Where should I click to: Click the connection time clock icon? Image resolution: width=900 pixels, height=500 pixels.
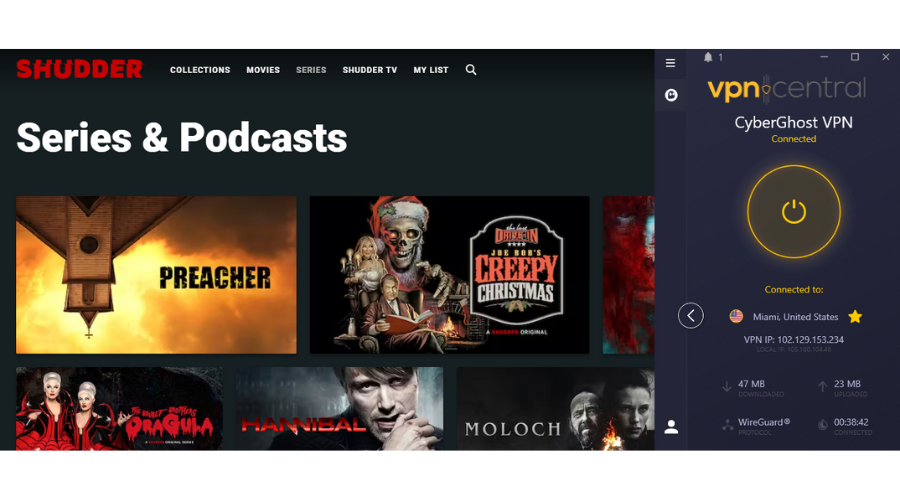point(823,425)
